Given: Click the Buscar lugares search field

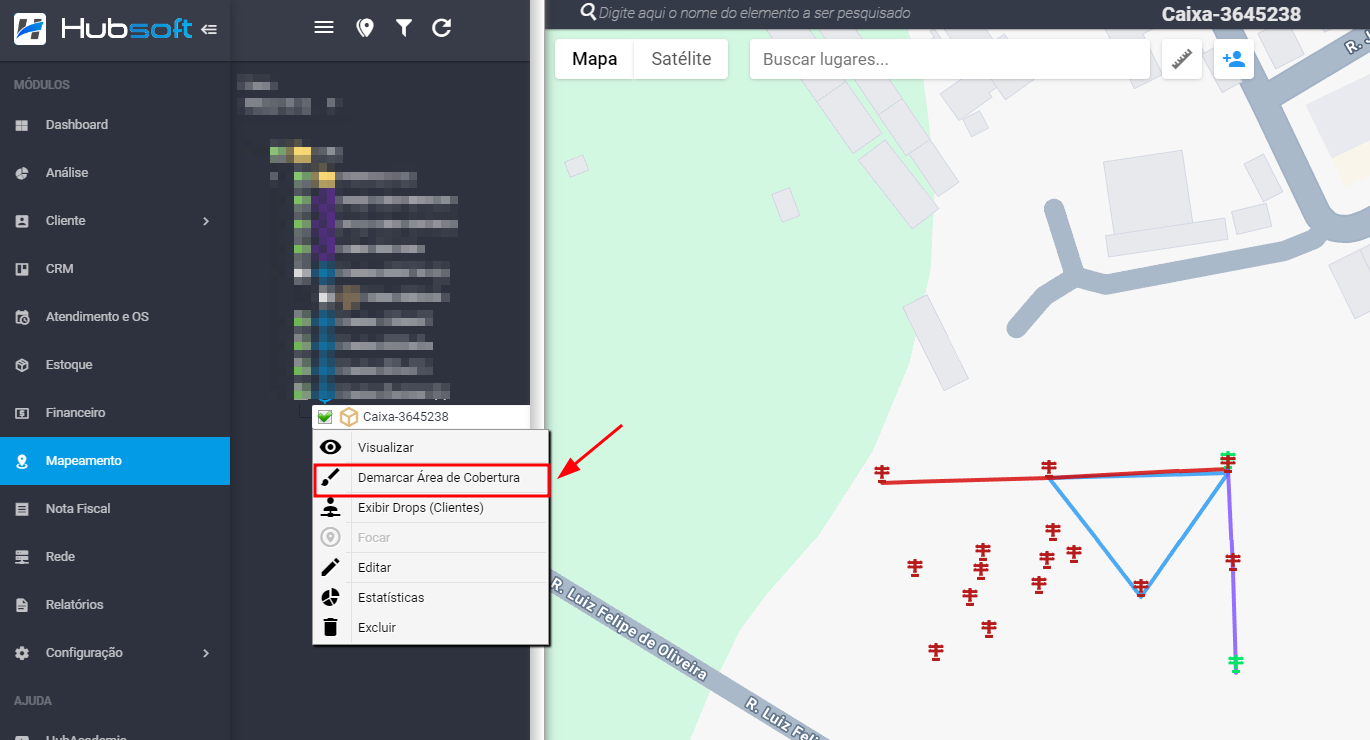Looking at the screenshot, I should click(x=950, y=59).
